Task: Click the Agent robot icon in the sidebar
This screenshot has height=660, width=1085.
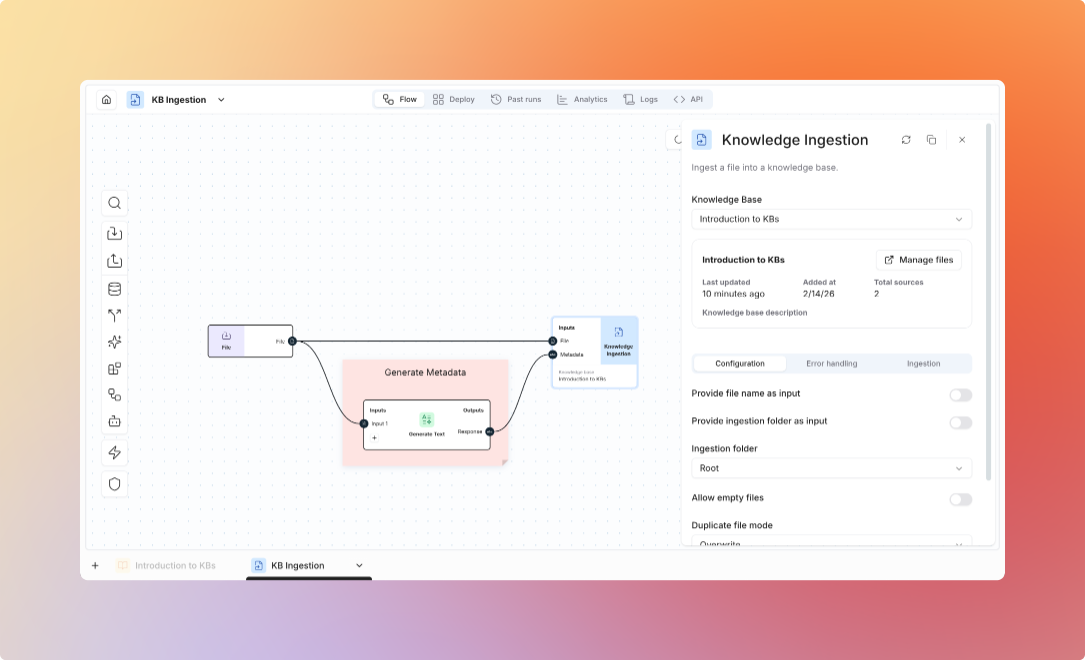Action: 114,421
